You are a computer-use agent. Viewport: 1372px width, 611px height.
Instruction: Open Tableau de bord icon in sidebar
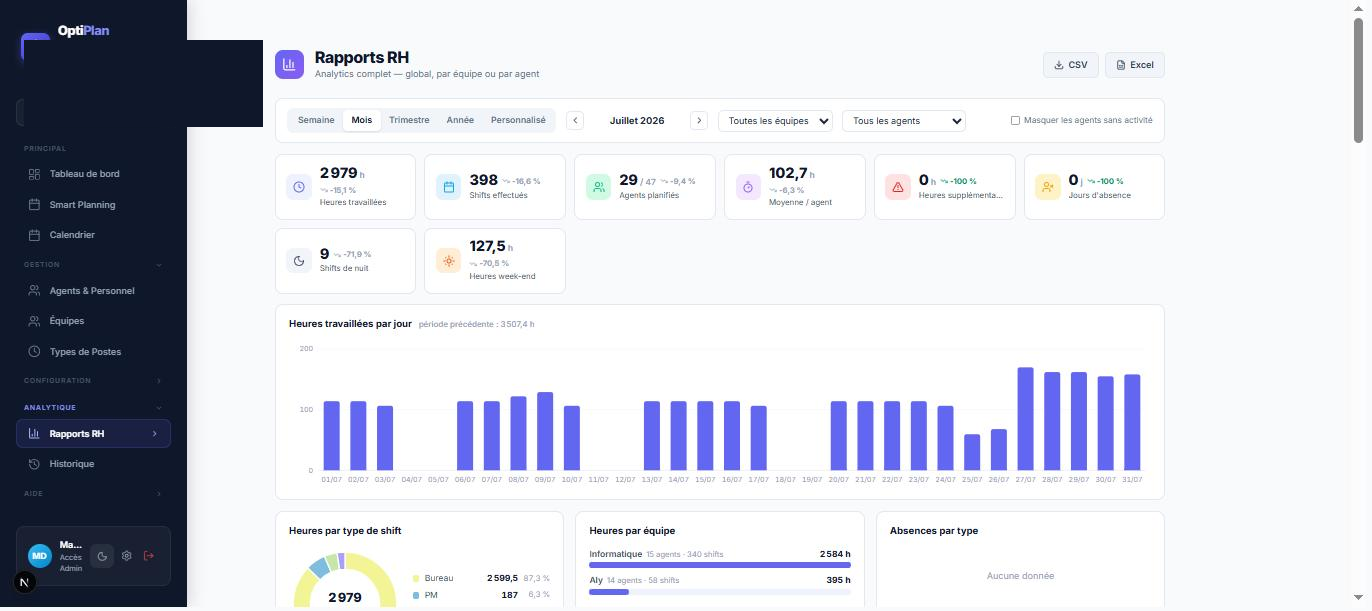[x=35, y=174]
